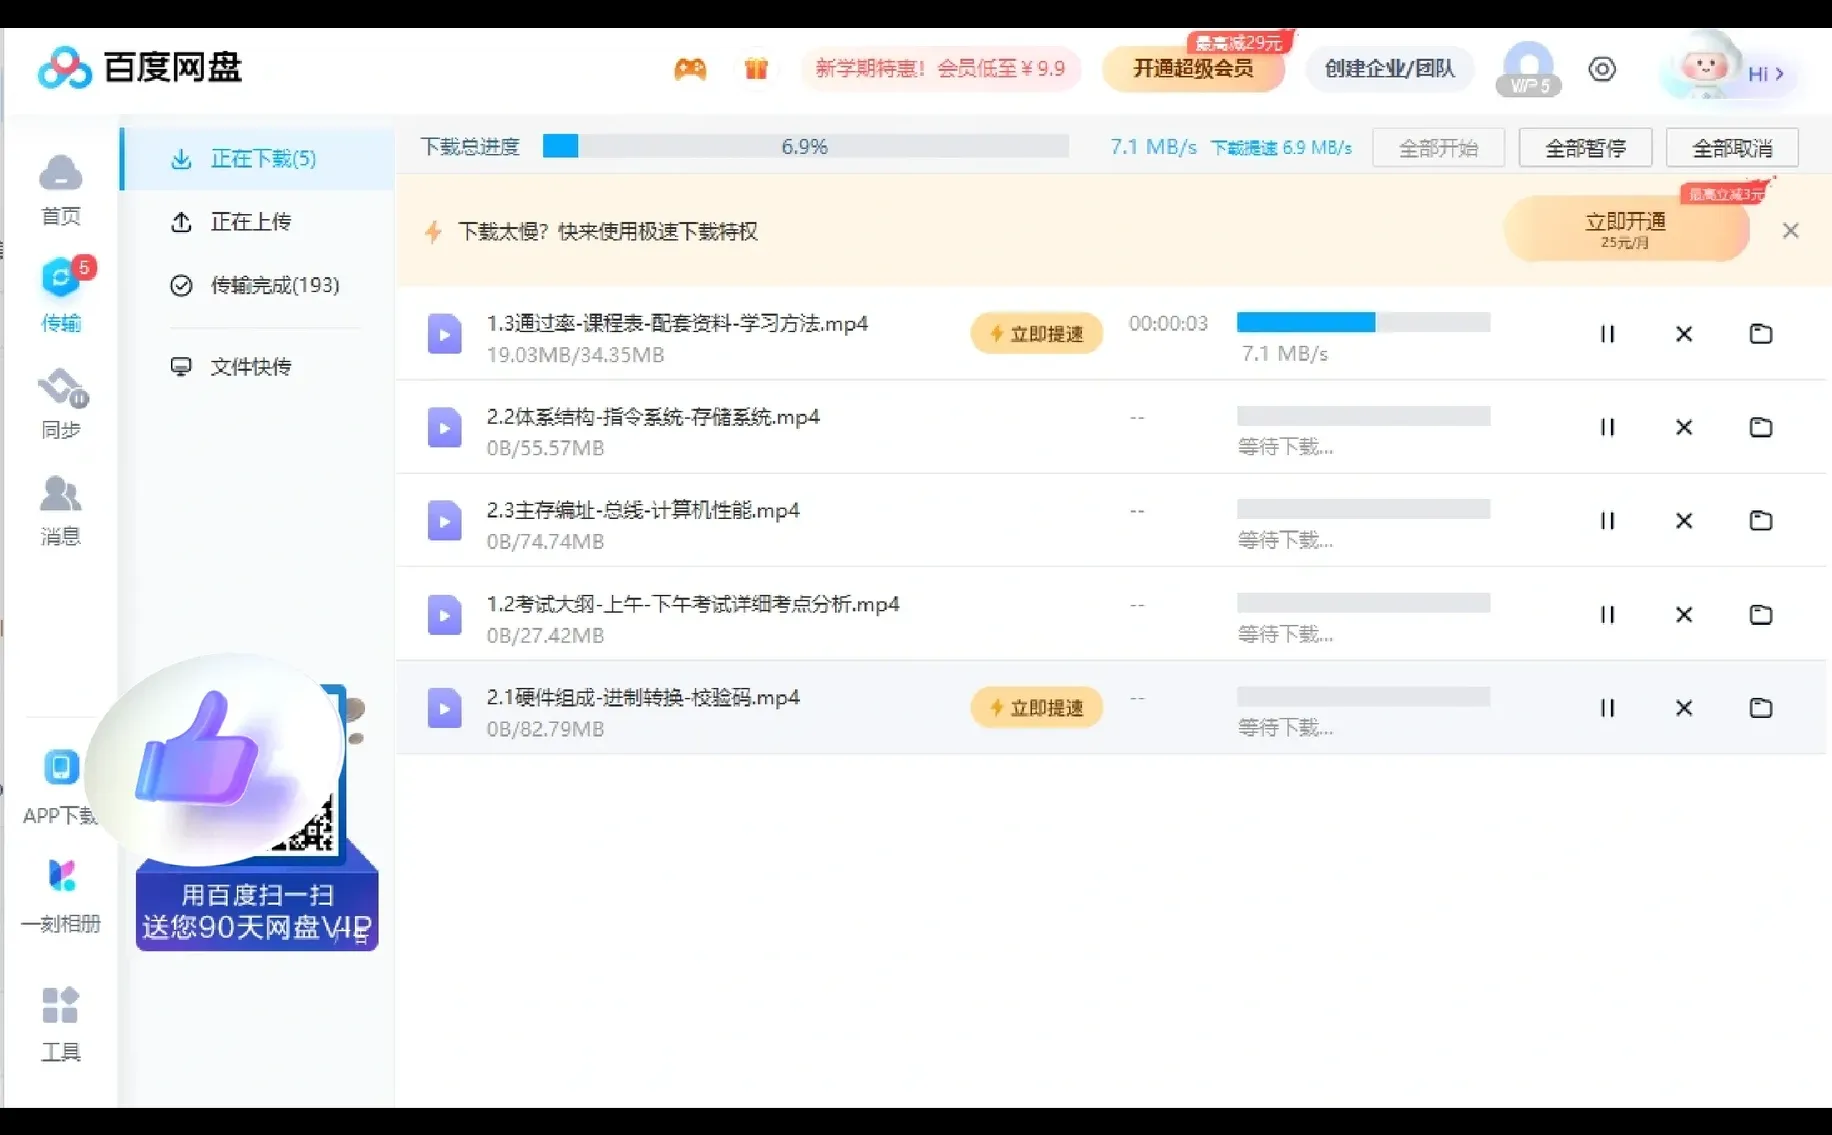This screenshot has width=1832, height=1135.
Task: Open 一刻相册 from the sidebar
Action: point(60,895)
